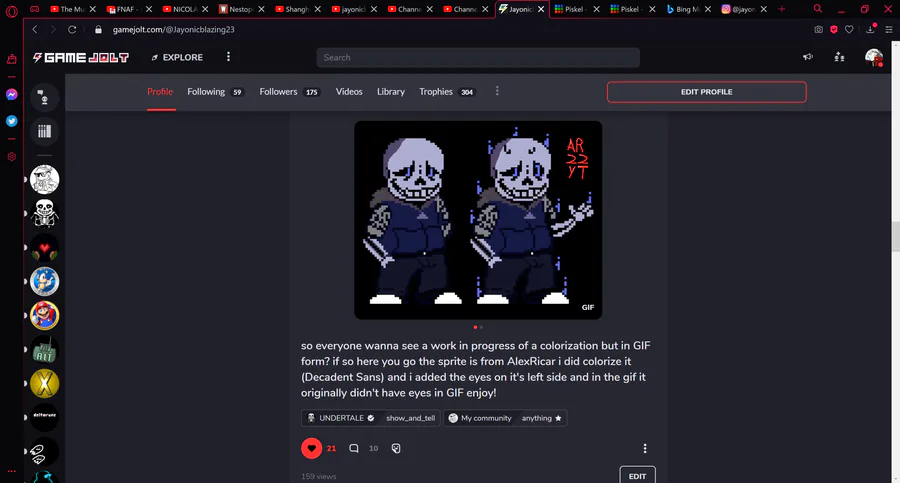The image size is (900, 483).
Task: Open Opera sidebar three-dots menu
Action: [x=11, y=472]
